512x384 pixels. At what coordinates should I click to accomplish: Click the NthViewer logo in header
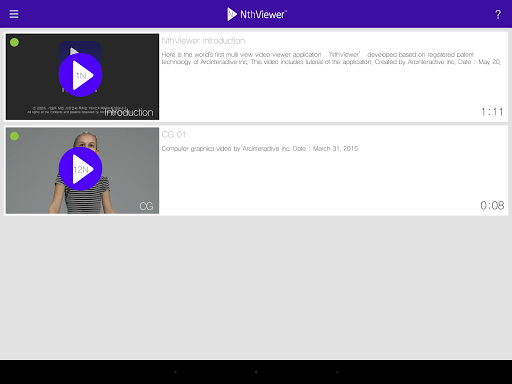(x=257, y=14)
